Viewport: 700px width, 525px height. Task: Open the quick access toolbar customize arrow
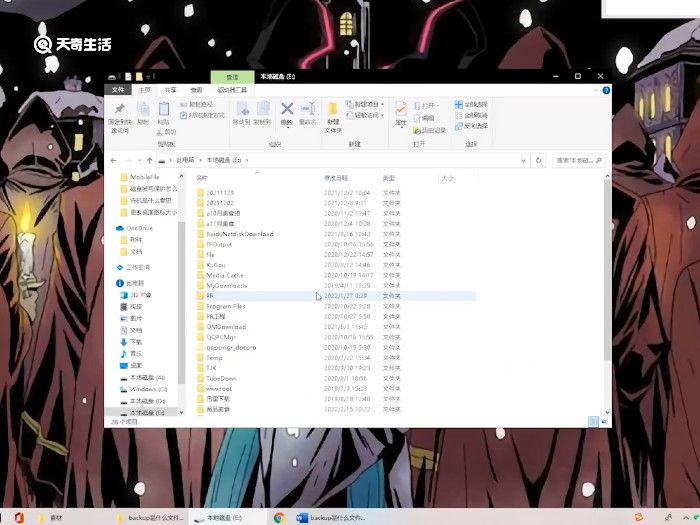coord(147,77)
